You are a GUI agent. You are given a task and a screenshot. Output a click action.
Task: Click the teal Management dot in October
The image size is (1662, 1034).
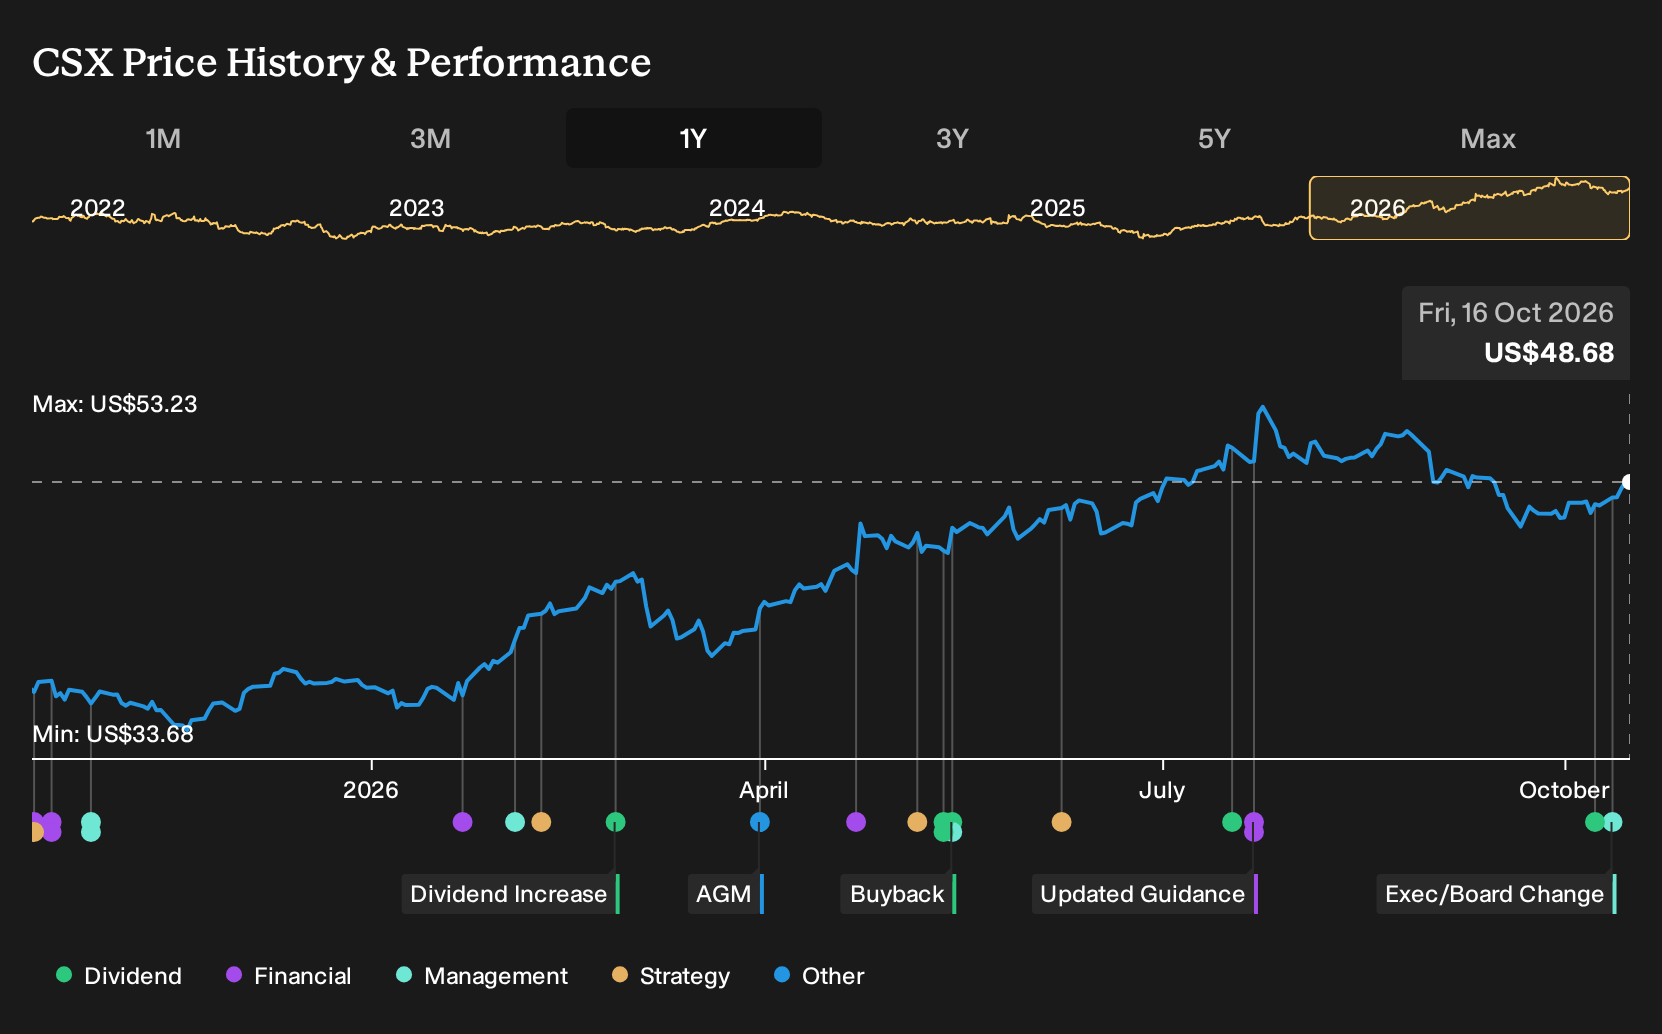click(1613, 822)
